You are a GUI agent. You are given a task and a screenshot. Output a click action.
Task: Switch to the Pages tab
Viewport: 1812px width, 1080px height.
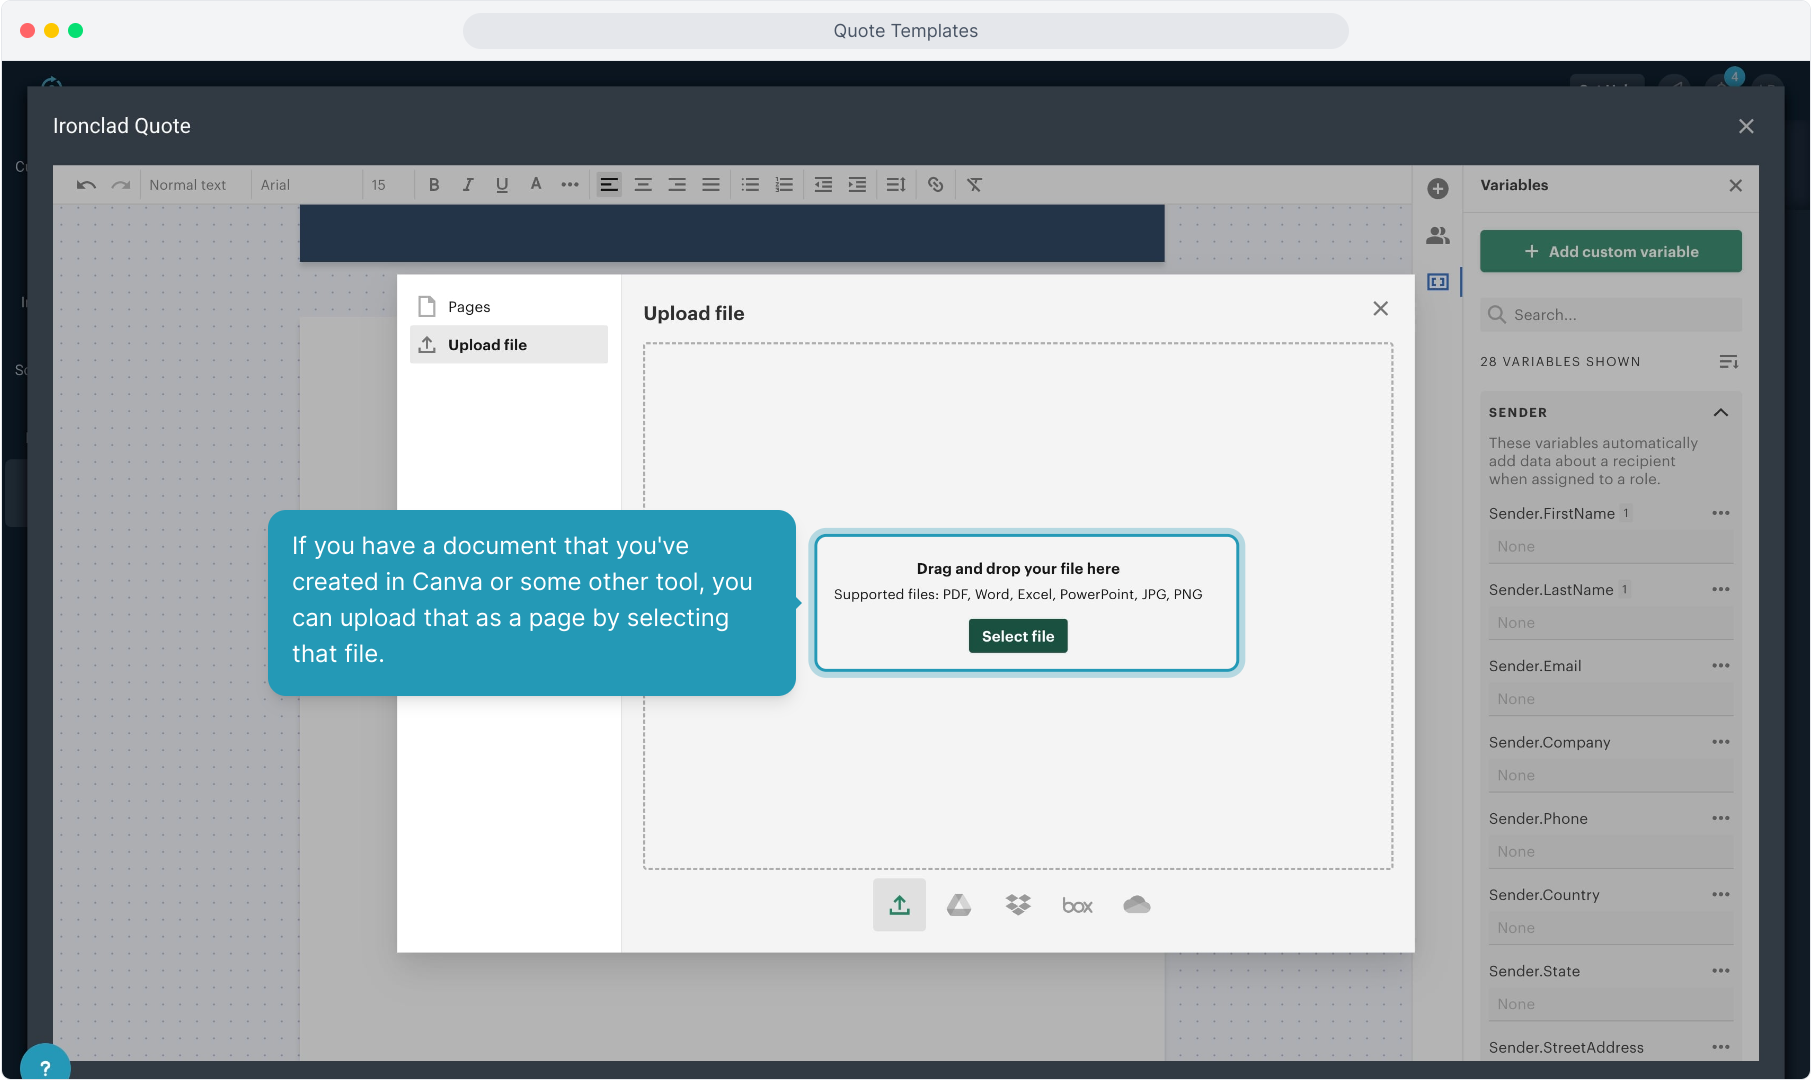509,307
